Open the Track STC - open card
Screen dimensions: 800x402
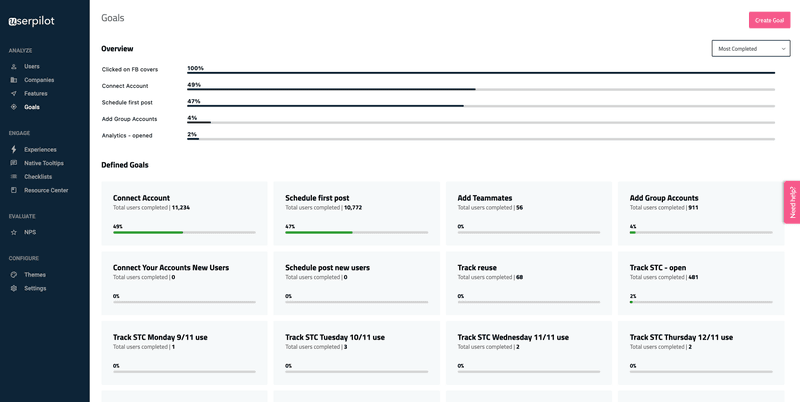point(701,283)
